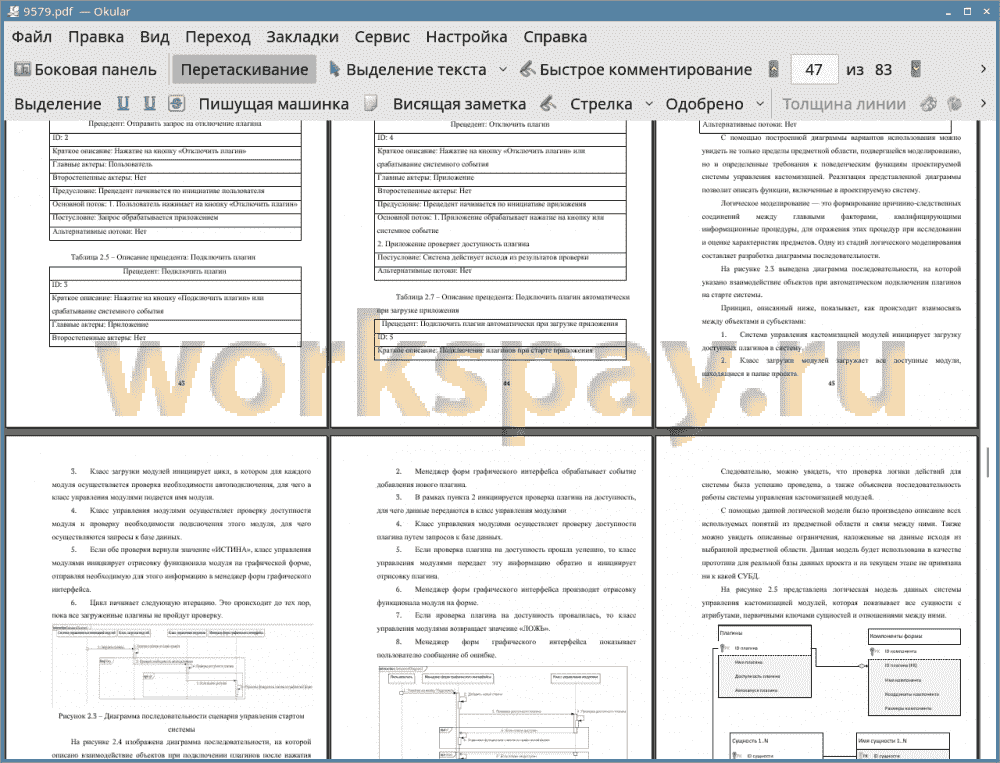This screenshot has height=763, width=1000.
Task: Click the header 'Прецедент: Подключить плагин' in table 2.5
Action: point(175,271)
